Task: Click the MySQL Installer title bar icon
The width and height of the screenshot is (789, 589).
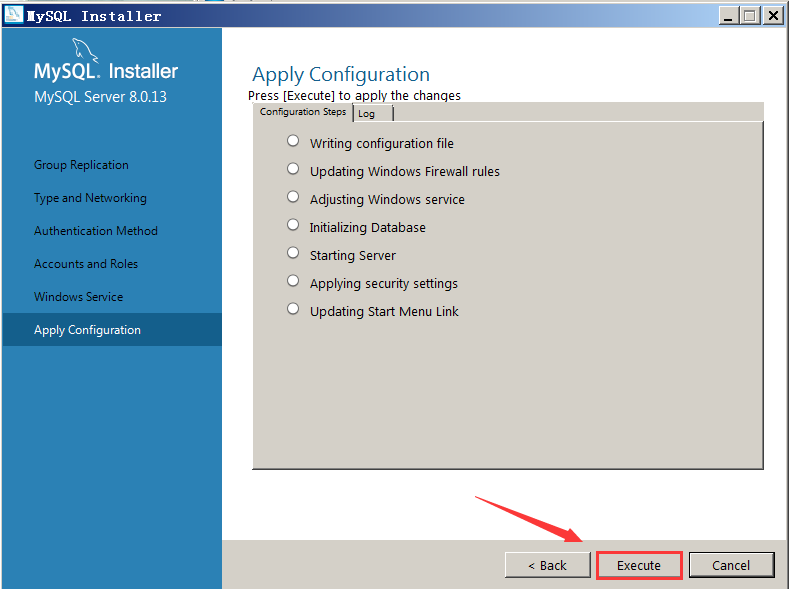Action: 14,15
